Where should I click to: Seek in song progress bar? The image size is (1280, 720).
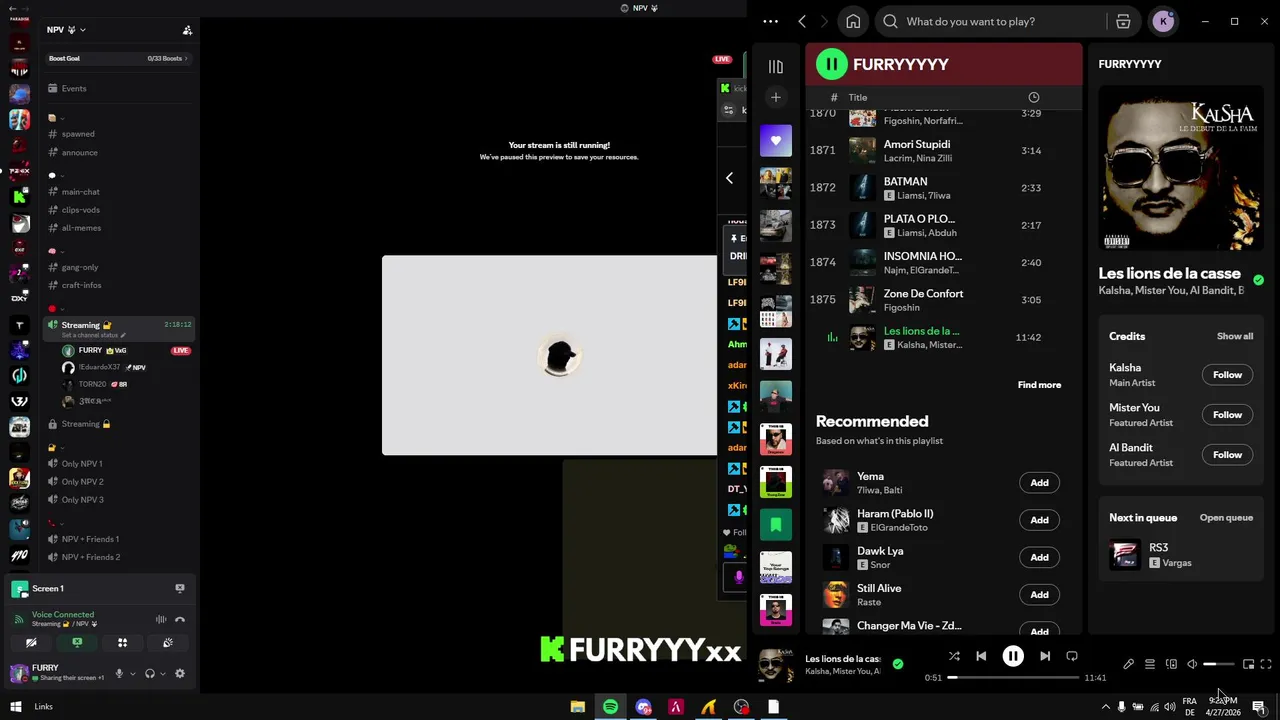1013,677
